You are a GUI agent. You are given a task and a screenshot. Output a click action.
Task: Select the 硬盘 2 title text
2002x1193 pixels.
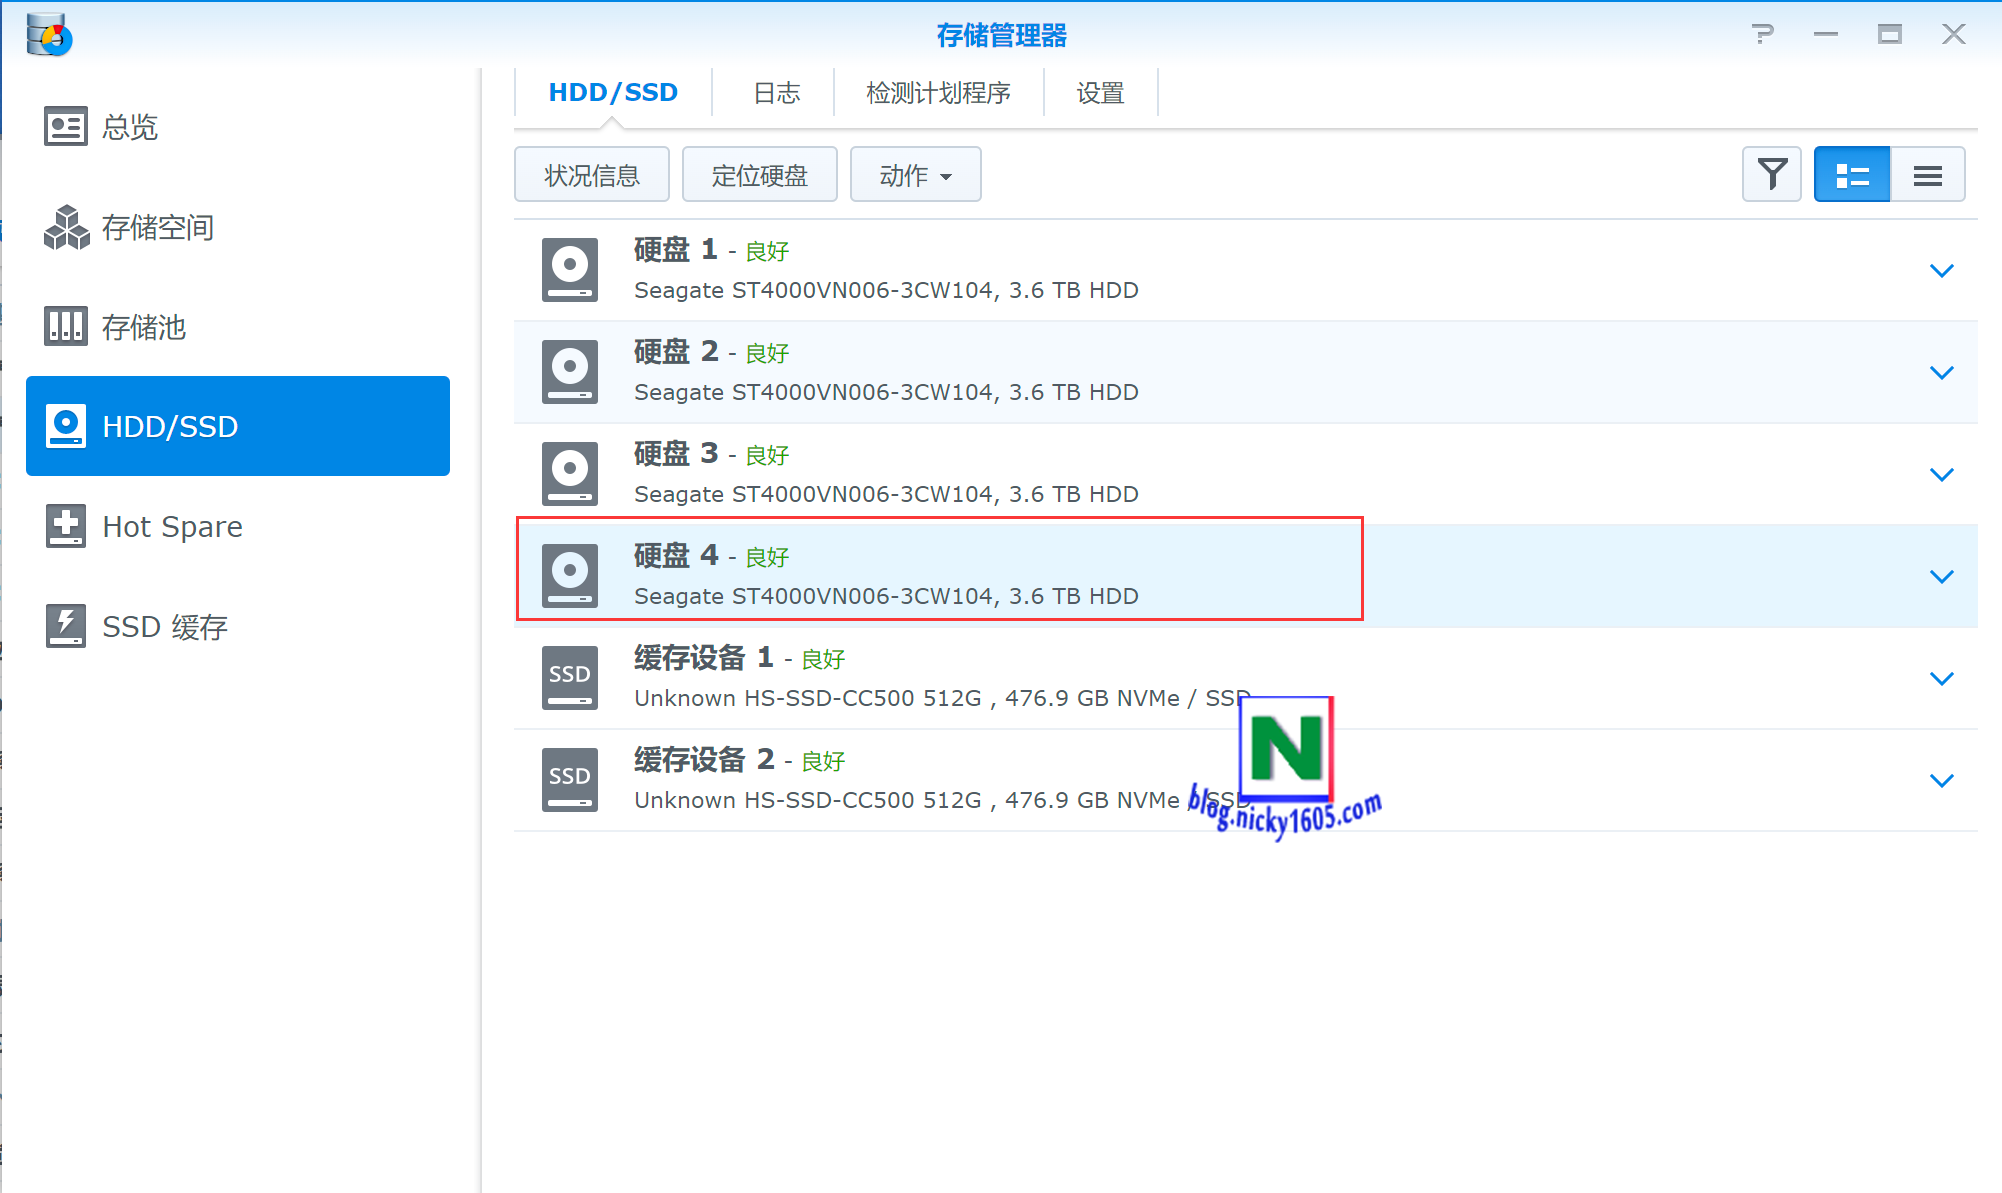[676, 352]
